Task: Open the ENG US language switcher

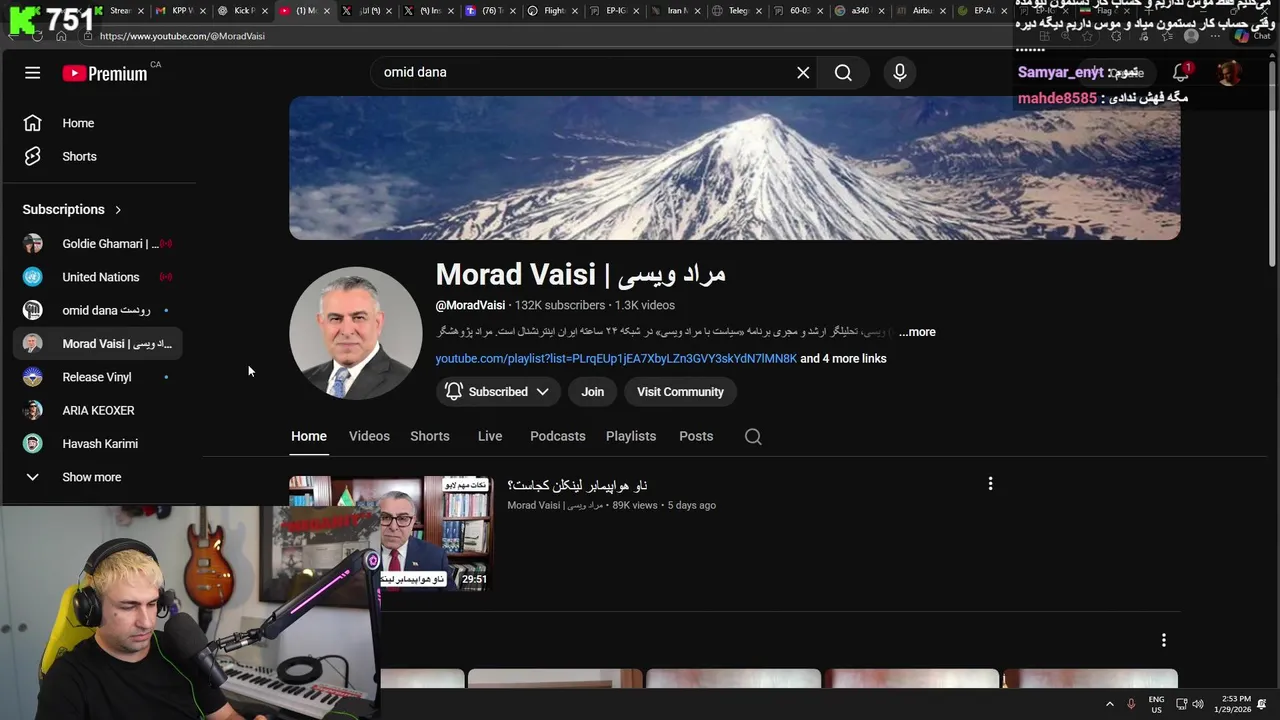Action: click(x=1156, y=704)
